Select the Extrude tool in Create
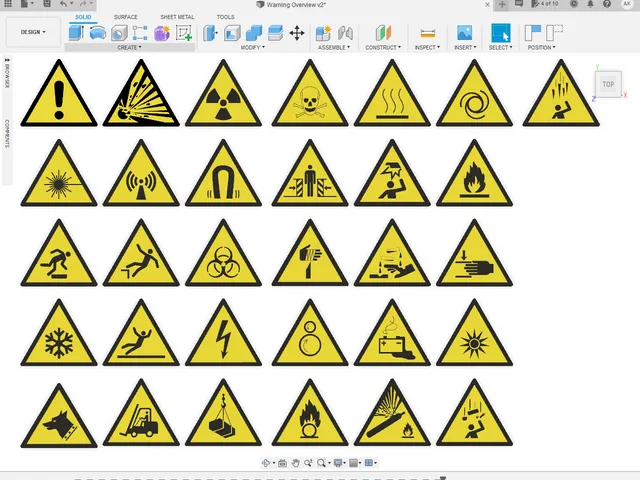This screenshot has height=480, width=640. pos(76,33)
